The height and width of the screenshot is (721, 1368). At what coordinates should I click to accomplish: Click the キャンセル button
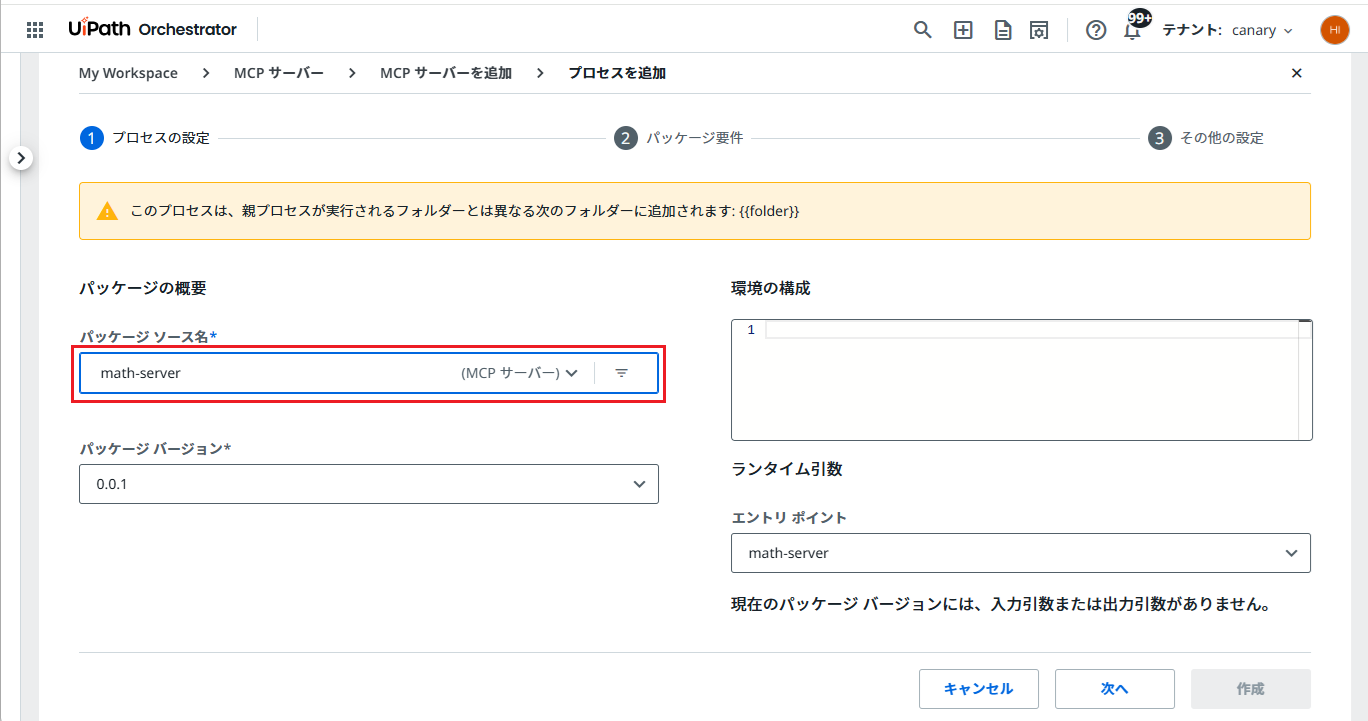coord(979,689)
